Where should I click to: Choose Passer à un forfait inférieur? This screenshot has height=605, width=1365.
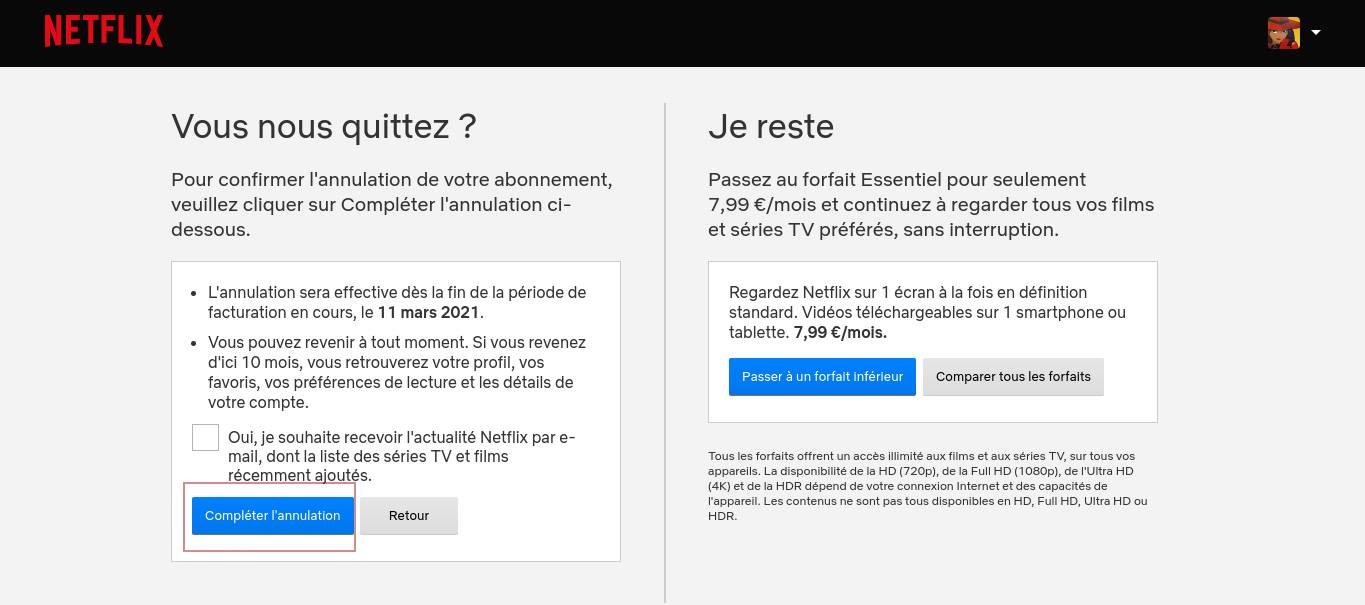821,377
